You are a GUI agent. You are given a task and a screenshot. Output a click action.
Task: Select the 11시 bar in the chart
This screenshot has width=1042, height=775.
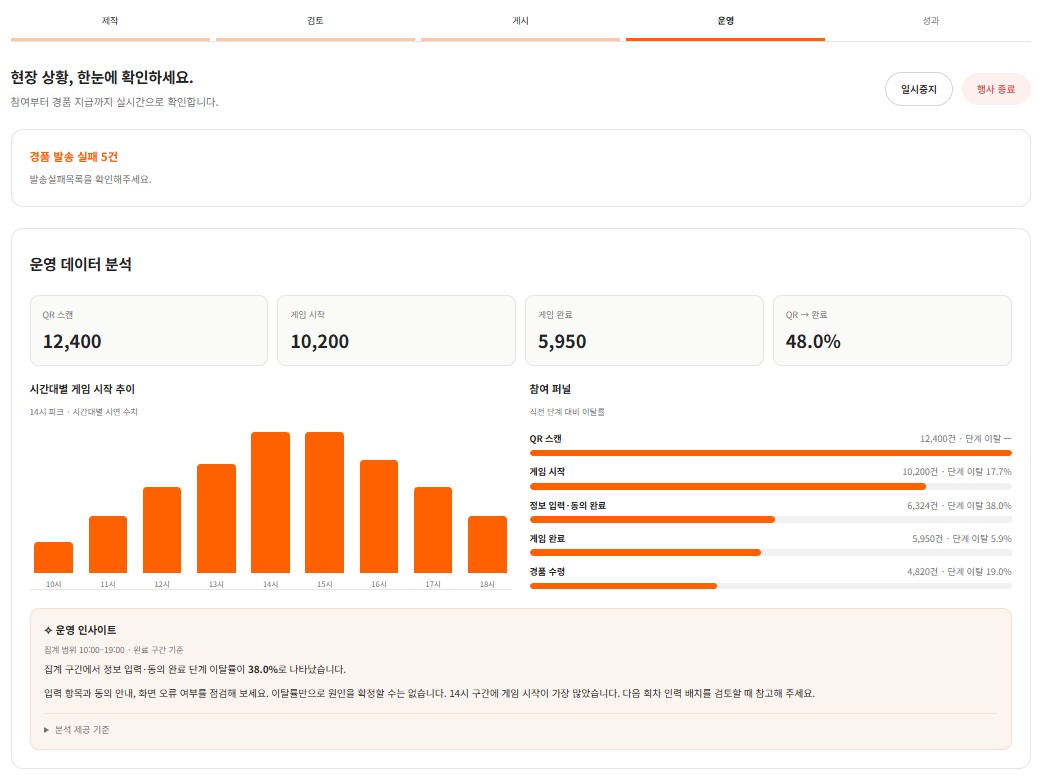pos(108,544)
